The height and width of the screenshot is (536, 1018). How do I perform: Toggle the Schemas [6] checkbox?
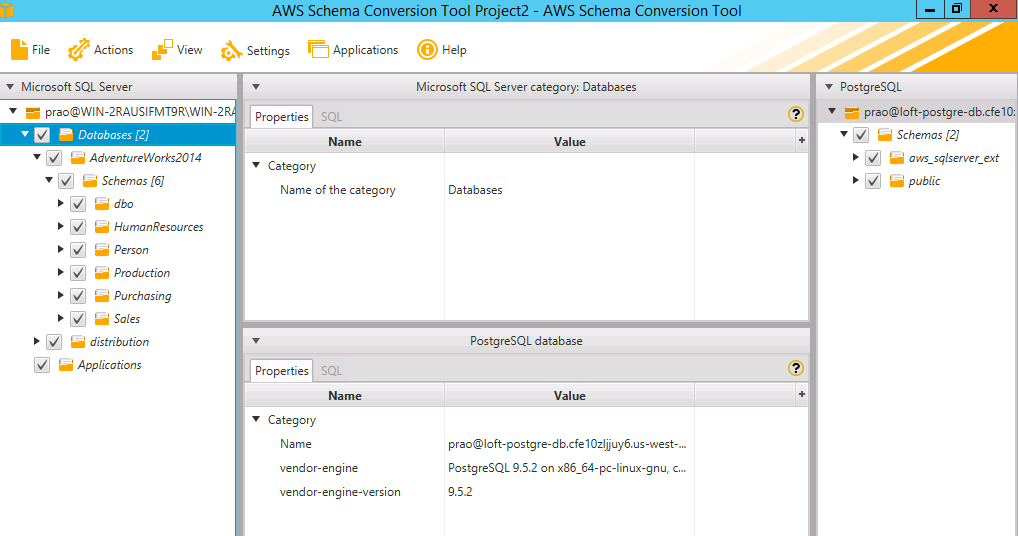[66, 181]
